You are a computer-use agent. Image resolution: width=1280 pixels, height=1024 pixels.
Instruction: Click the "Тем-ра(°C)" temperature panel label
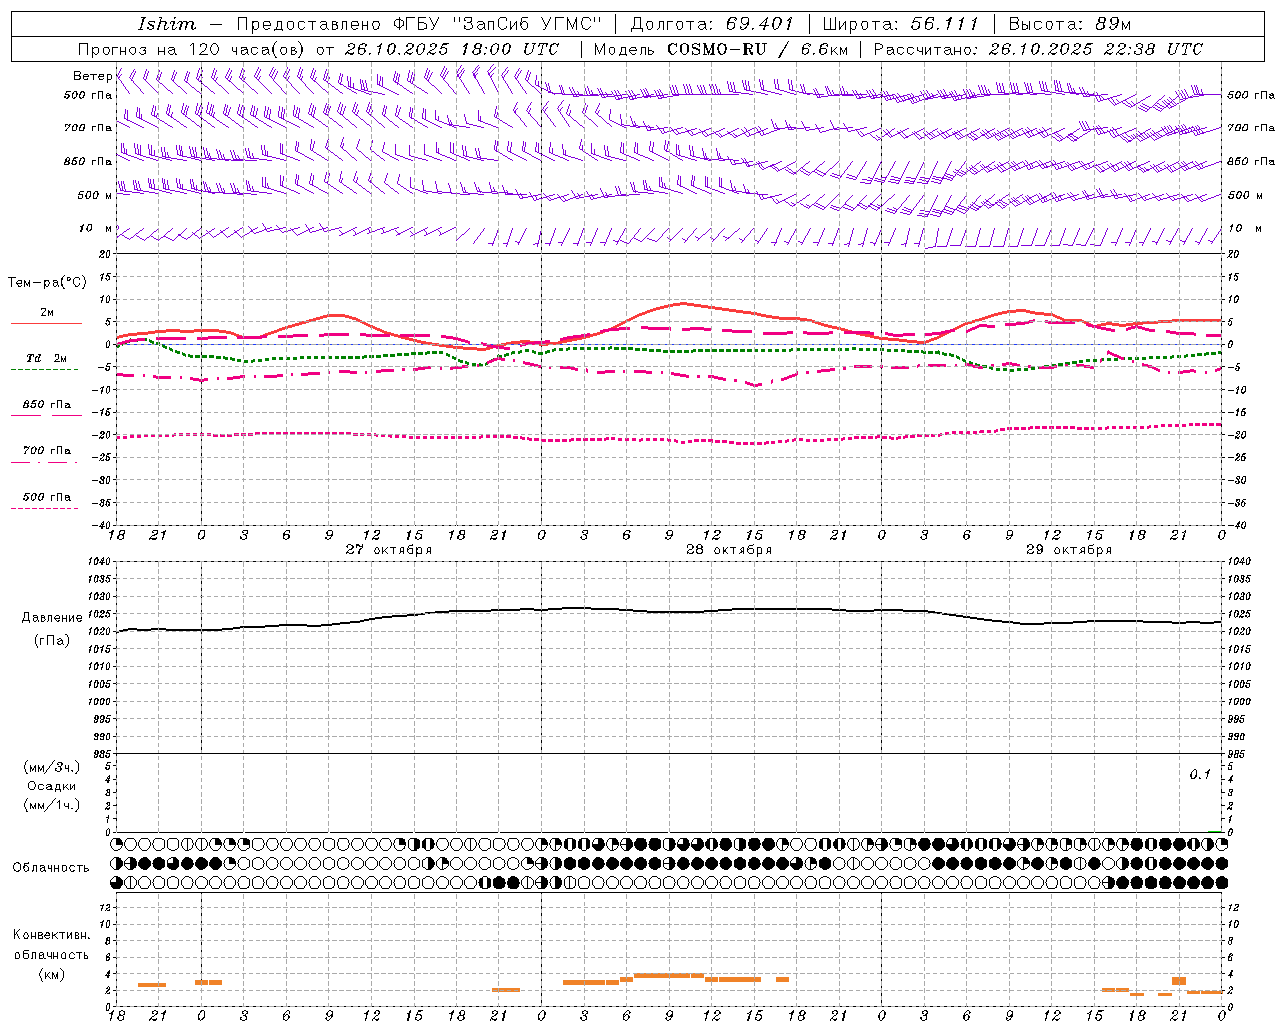[x=47, y=283]
